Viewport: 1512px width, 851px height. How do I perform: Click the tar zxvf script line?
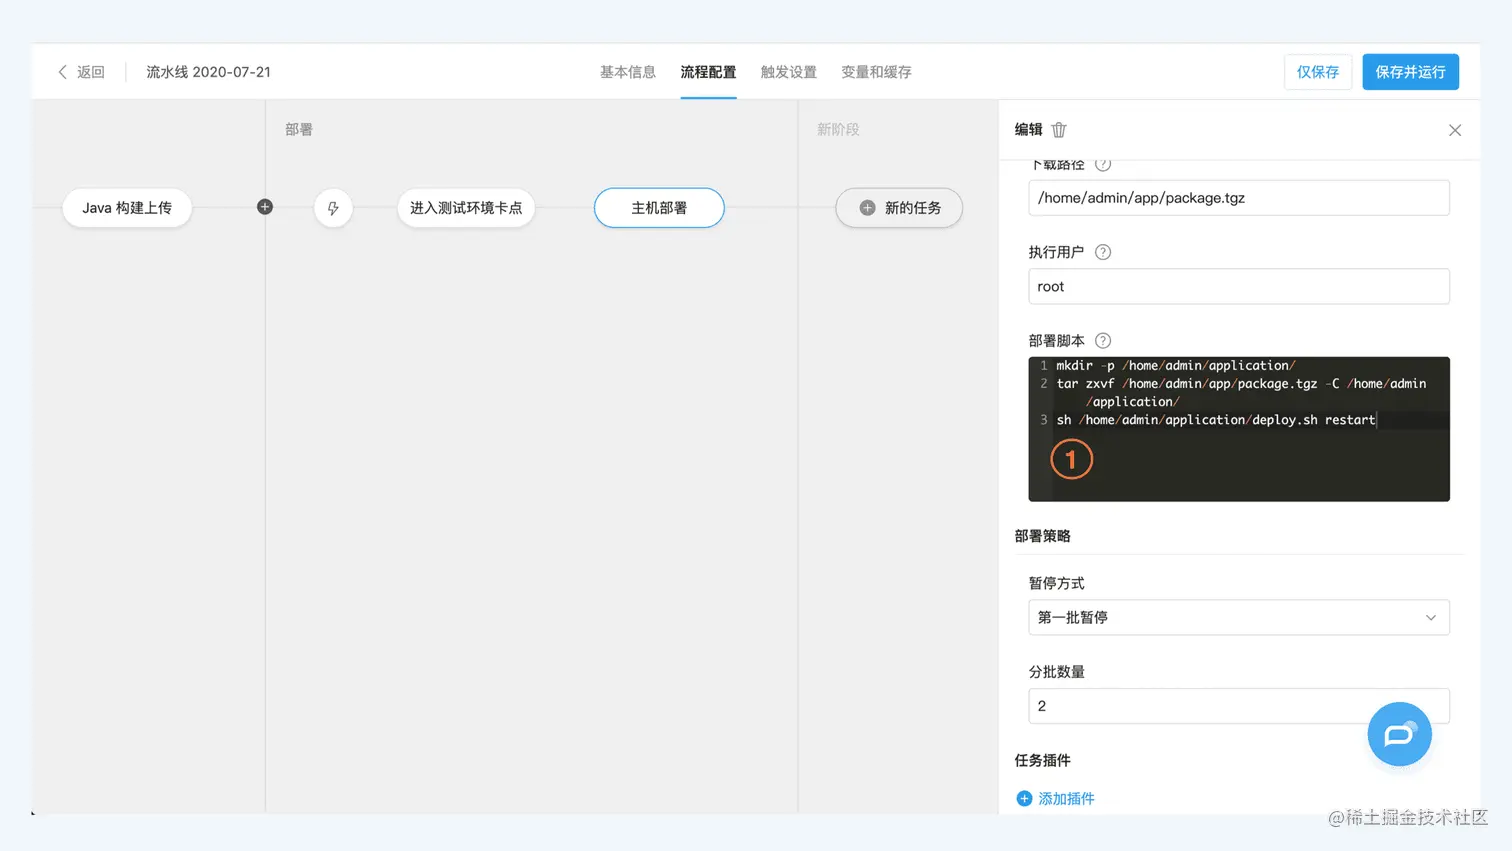tap(1241, 393)
